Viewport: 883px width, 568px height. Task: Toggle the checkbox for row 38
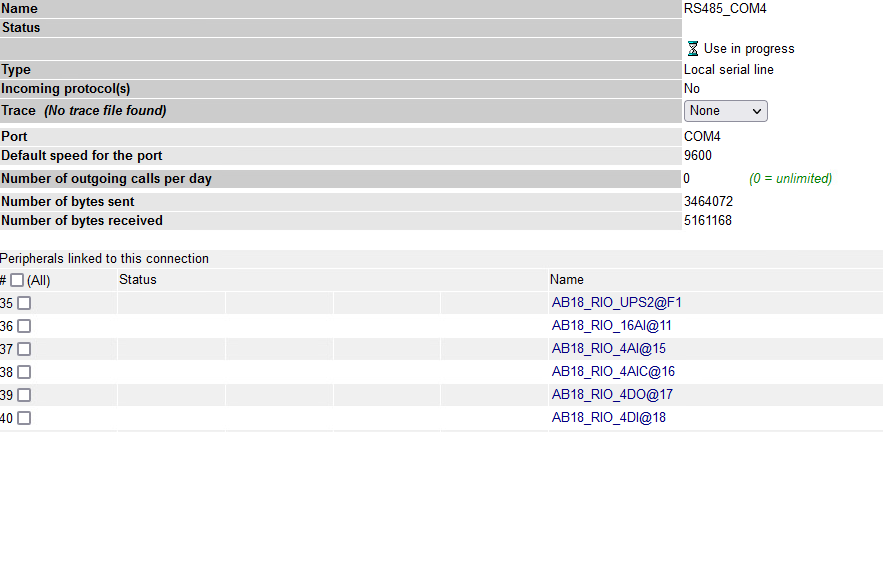click(24, 372)
